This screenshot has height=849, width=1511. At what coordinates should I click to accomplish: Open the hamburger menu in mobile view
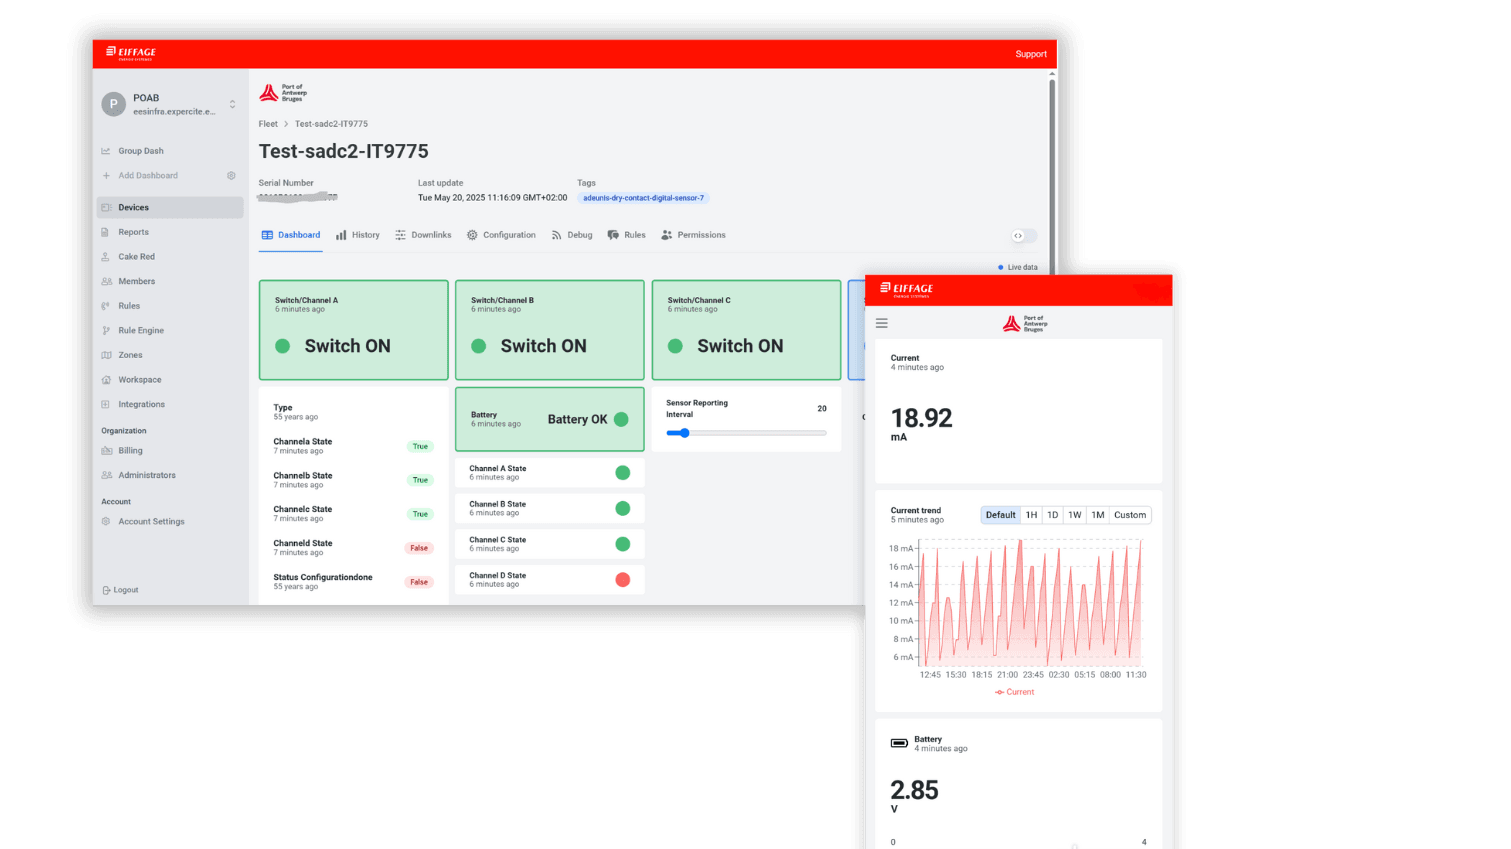[881, 323]
